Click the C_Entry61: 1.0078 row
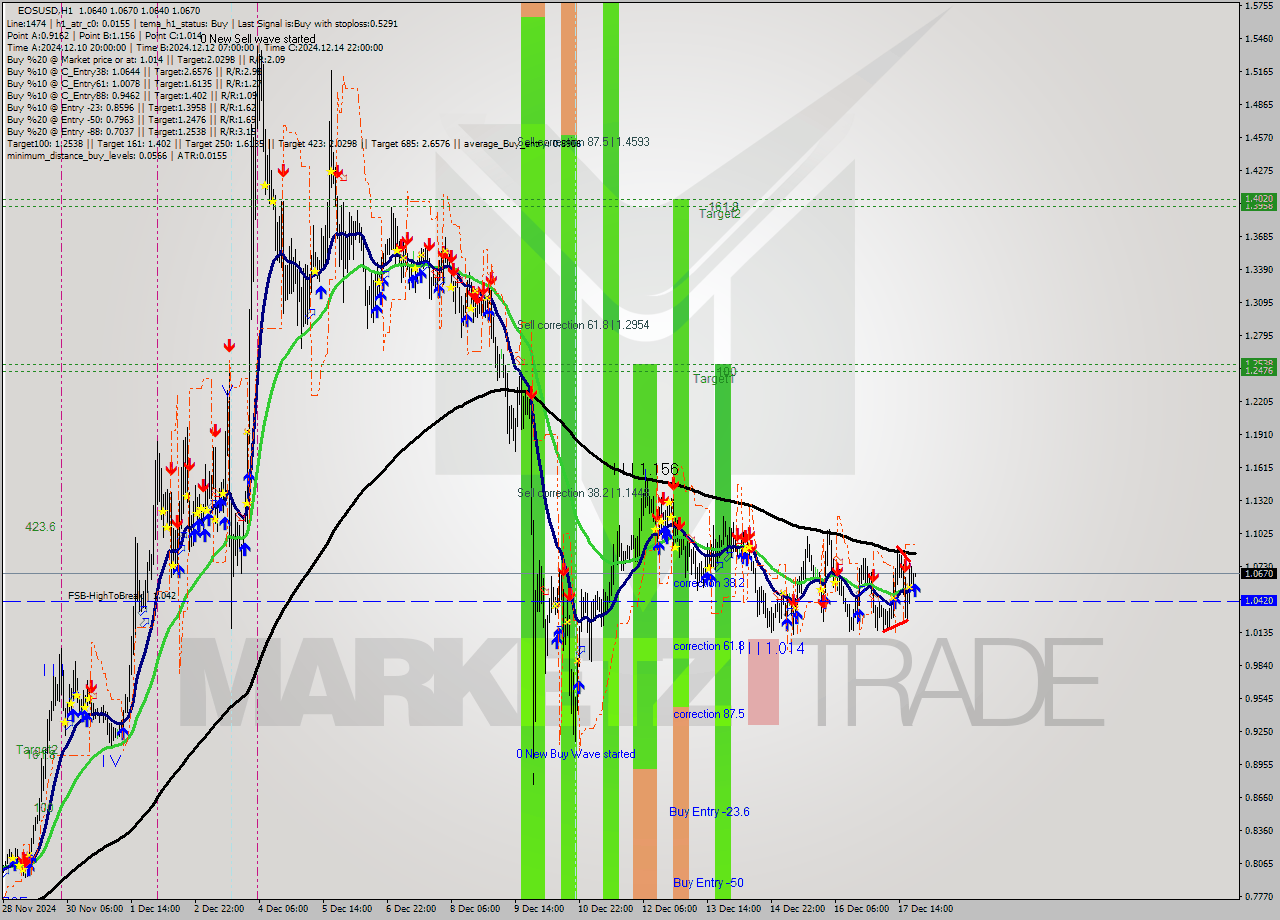The image size is (1280, 920). (133, 84)
